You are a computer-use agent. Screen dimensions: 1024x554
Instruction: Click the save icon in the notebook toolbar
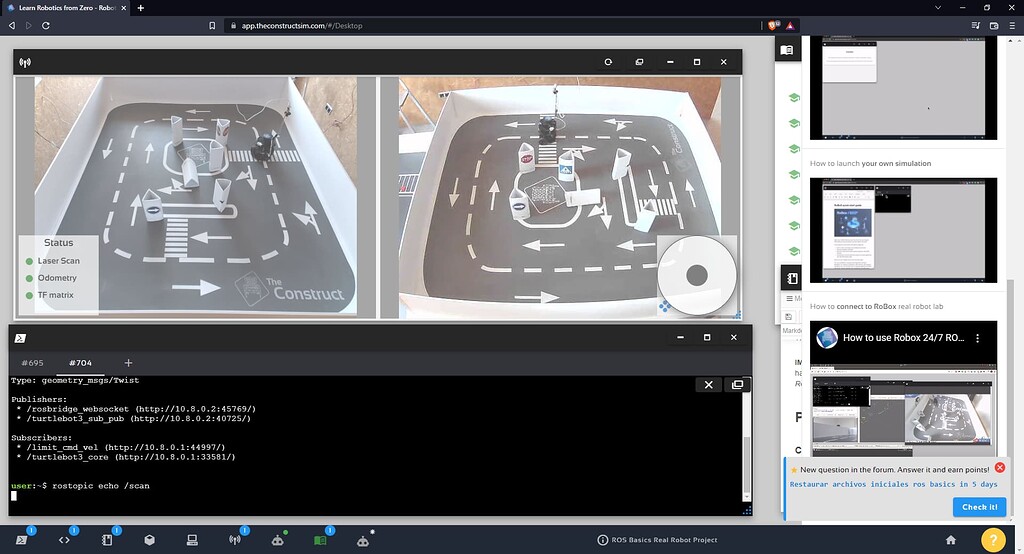(788, 317)
